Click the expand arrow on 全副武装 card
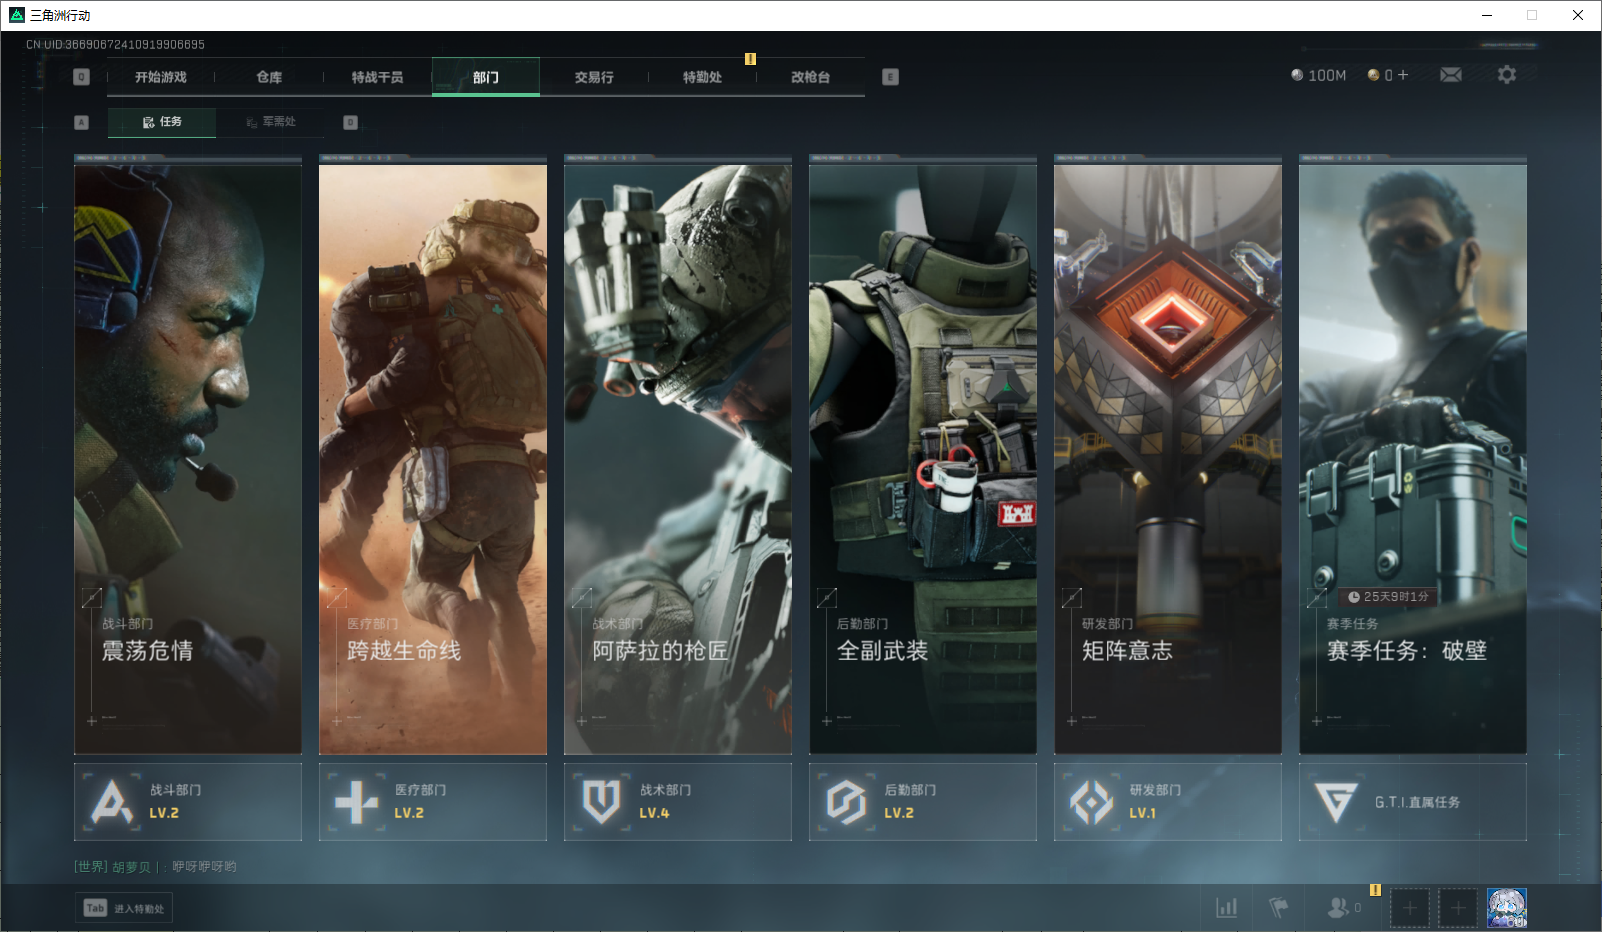The width and height of the screenshot is (1602, 932). 827,598
